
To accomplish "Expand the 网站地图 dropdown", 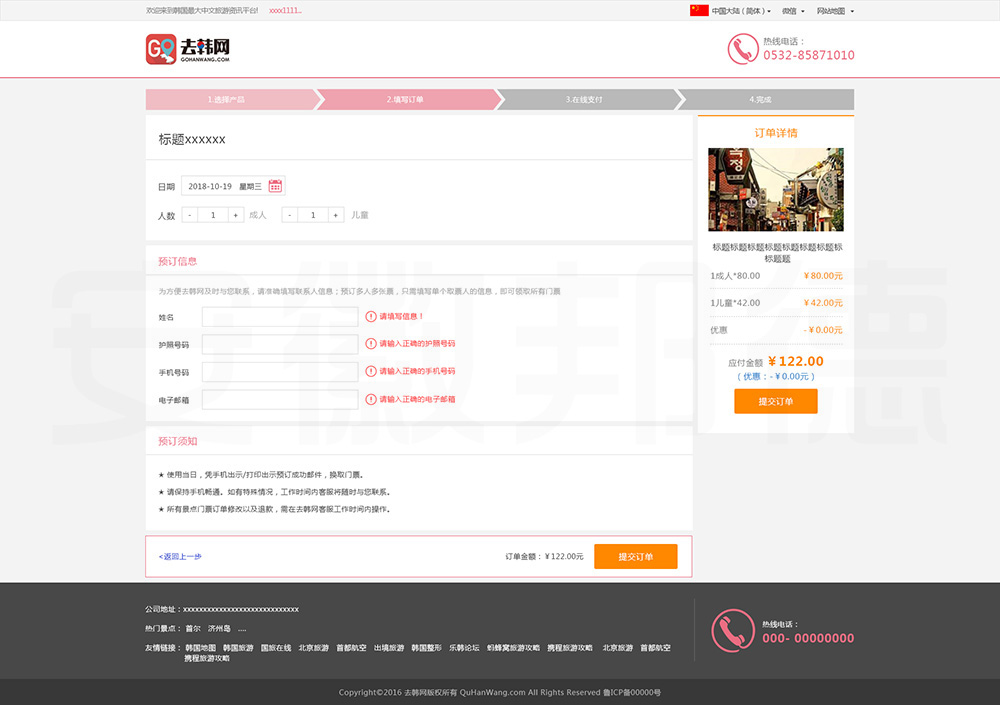I will coord(834,11).
